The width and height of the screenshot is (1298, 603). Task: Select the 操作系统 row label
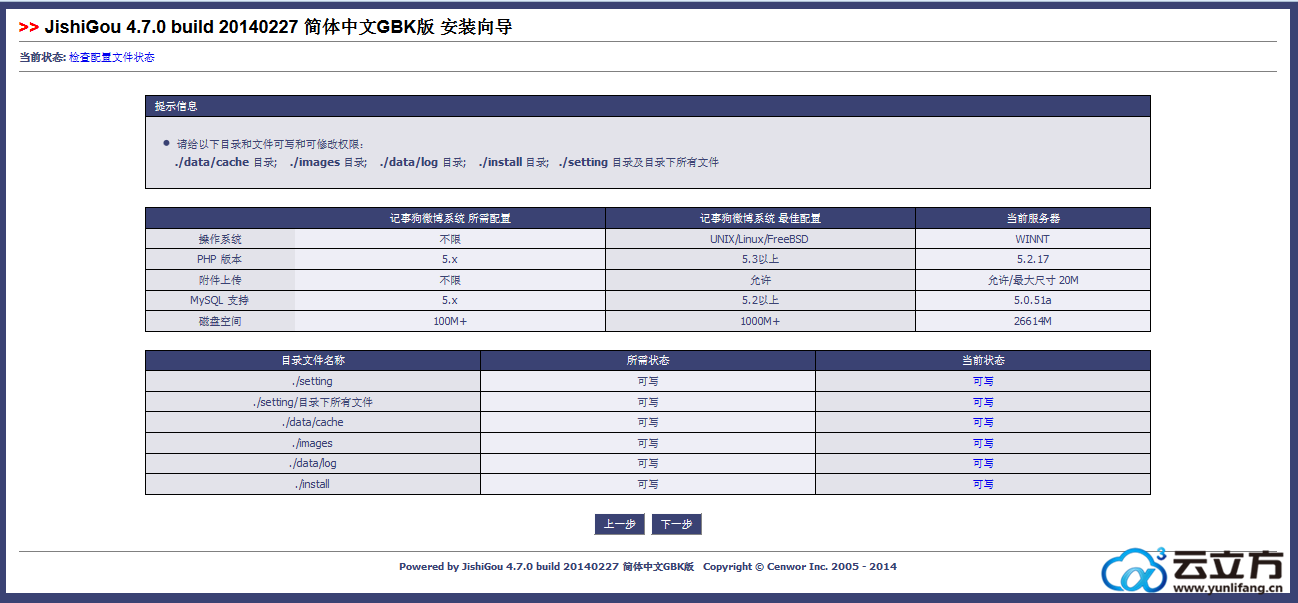220,239
